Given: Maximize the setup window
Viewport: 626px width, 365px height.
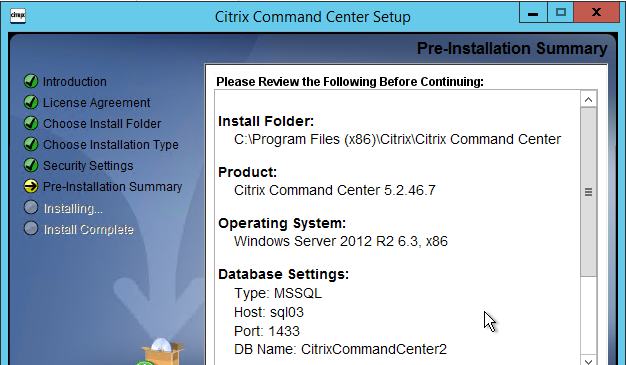Looking at the screenshot, I should point(560,13).
